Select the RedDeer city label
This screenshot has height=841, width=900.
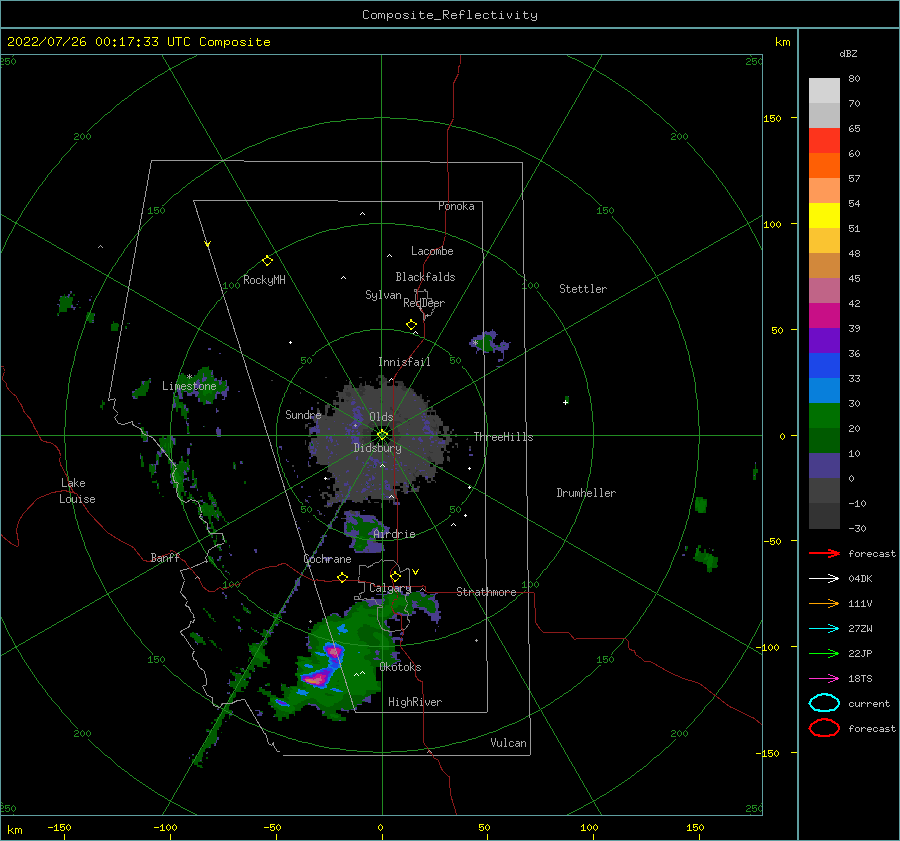pos(424,303)
